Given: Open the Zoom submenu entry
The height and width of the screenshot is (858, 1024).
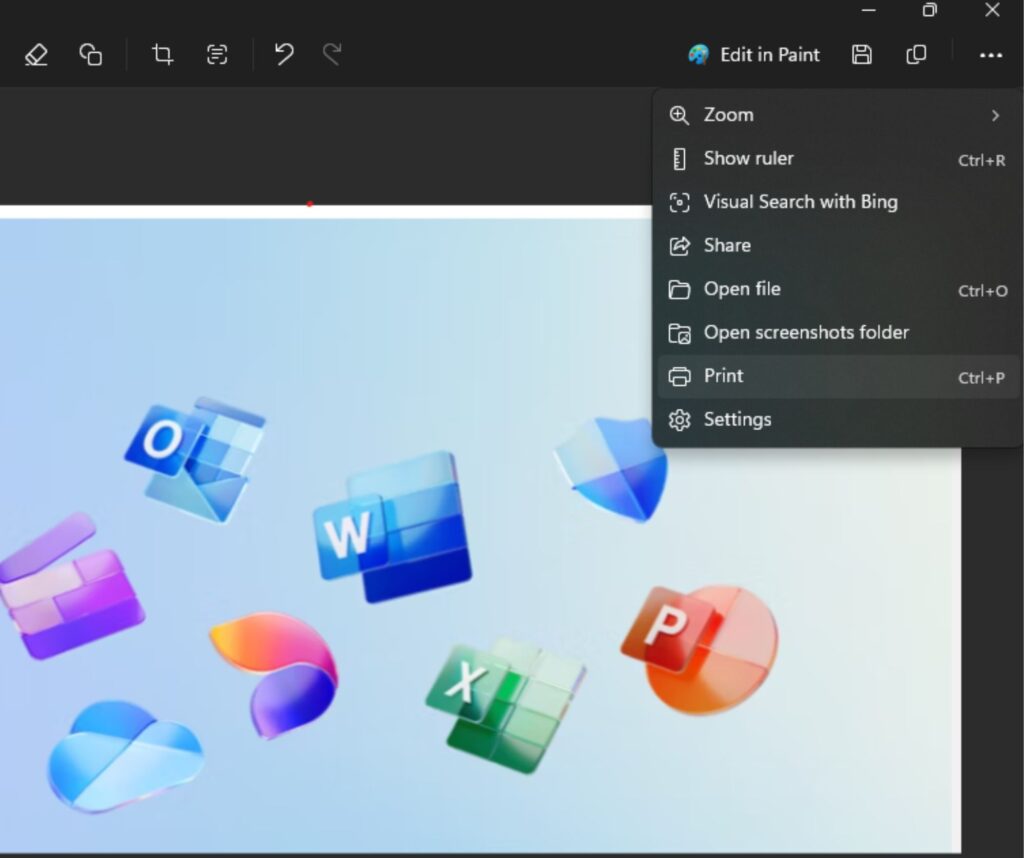Looking at the screenshot, I should 838,115.
